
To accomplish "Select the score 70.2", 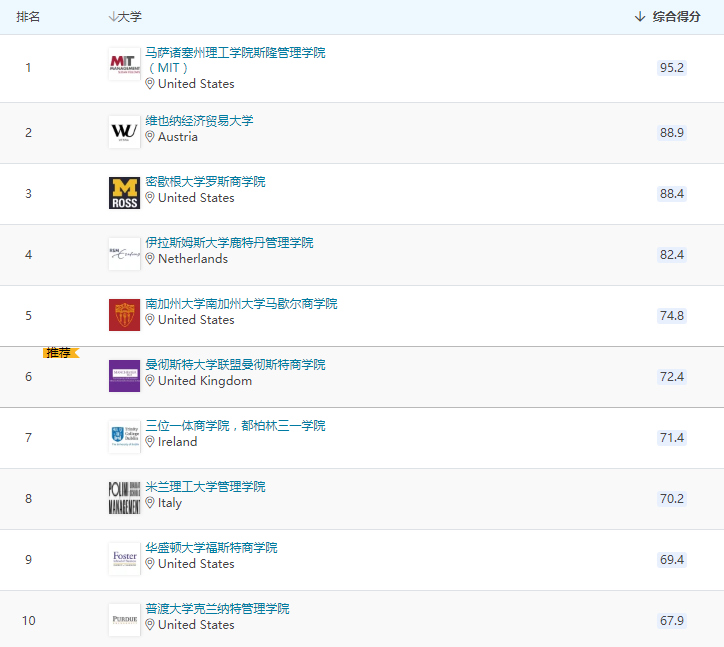I will coord(672,498).
